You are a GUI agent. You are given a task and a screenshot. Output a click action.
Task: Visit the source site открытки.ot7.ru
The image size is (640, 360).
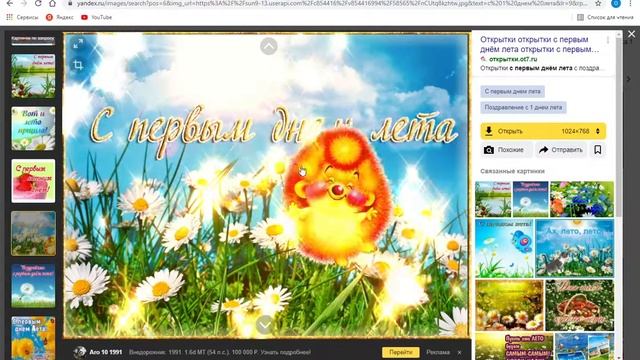pos(513,59)
